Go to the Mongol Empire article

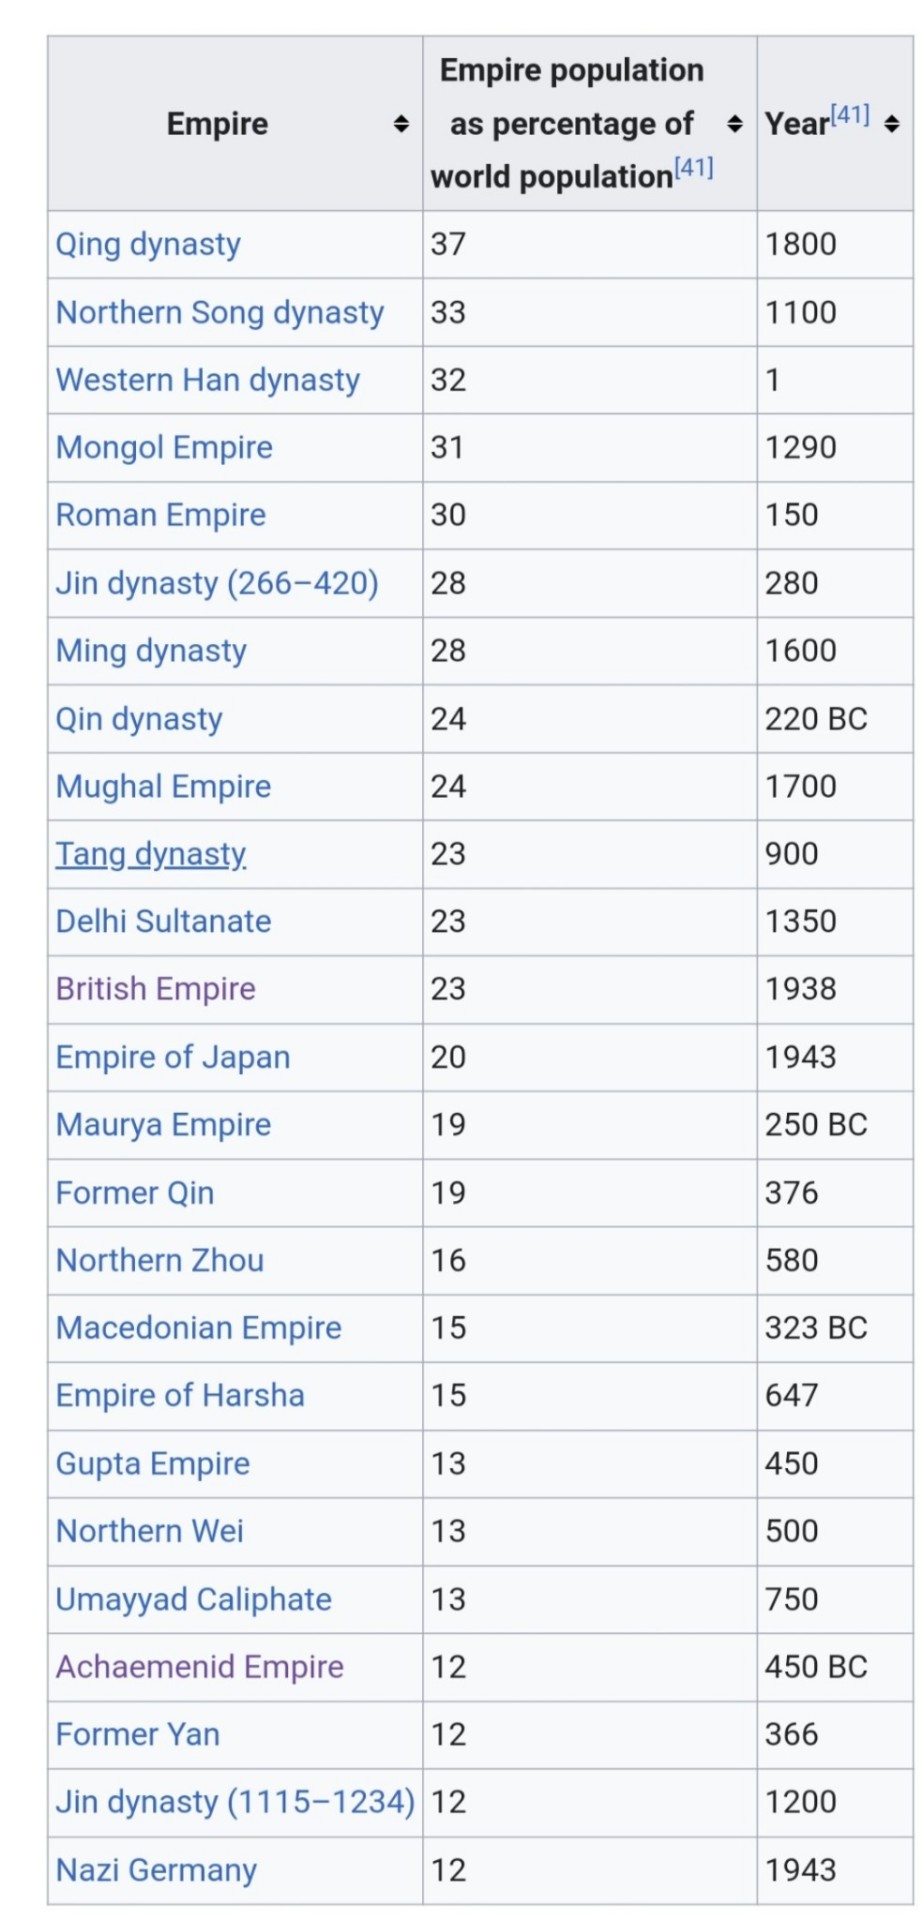pyautogui.click(x=164, y=447)
